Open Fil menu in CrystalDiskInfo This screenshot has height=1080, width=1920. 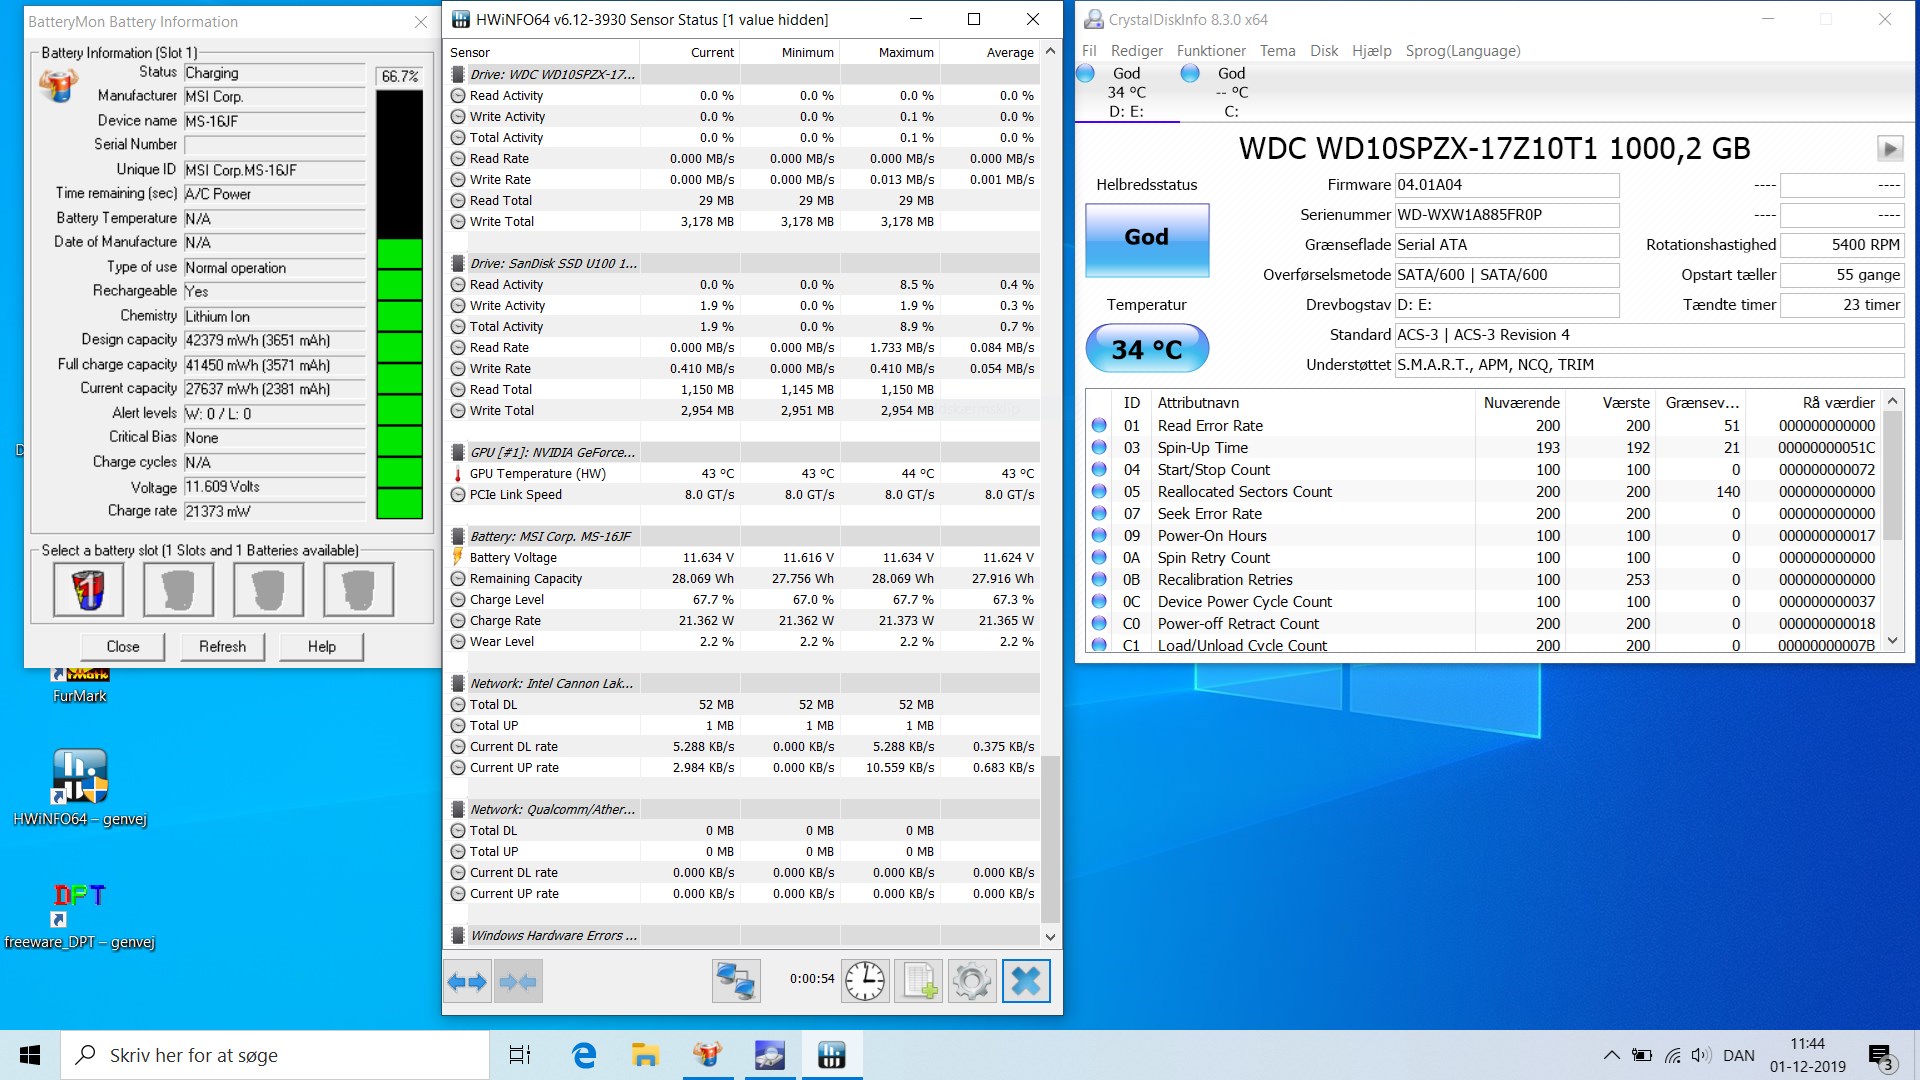1089,51
